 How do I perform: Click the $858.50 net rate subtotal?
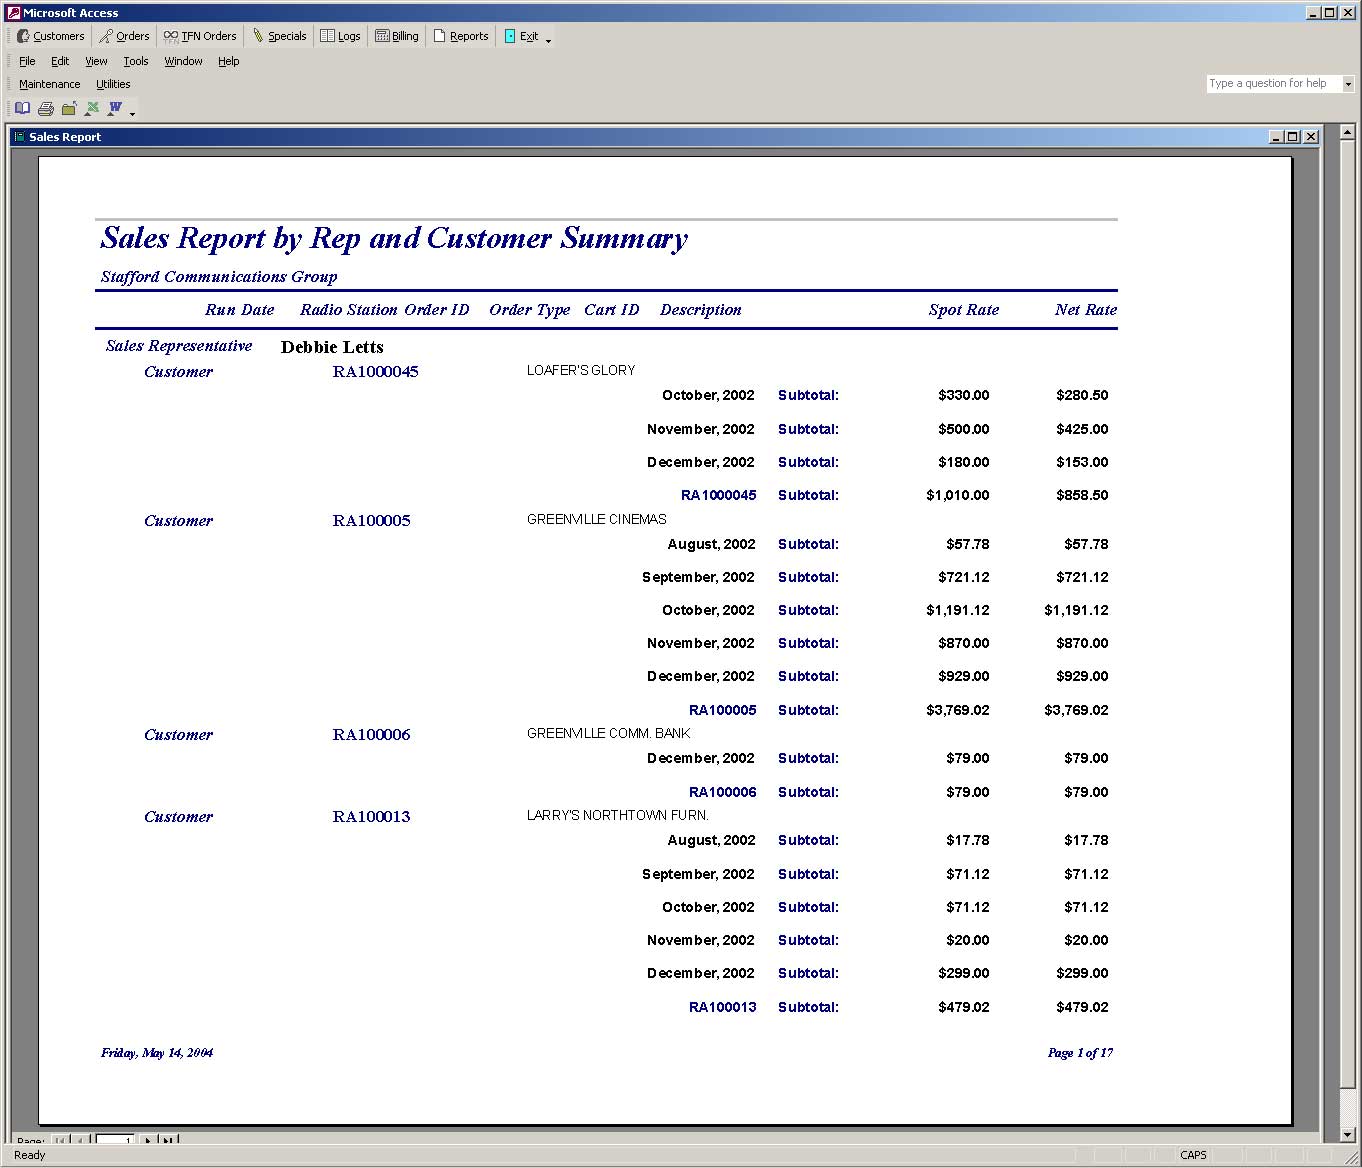(1082, 495)
